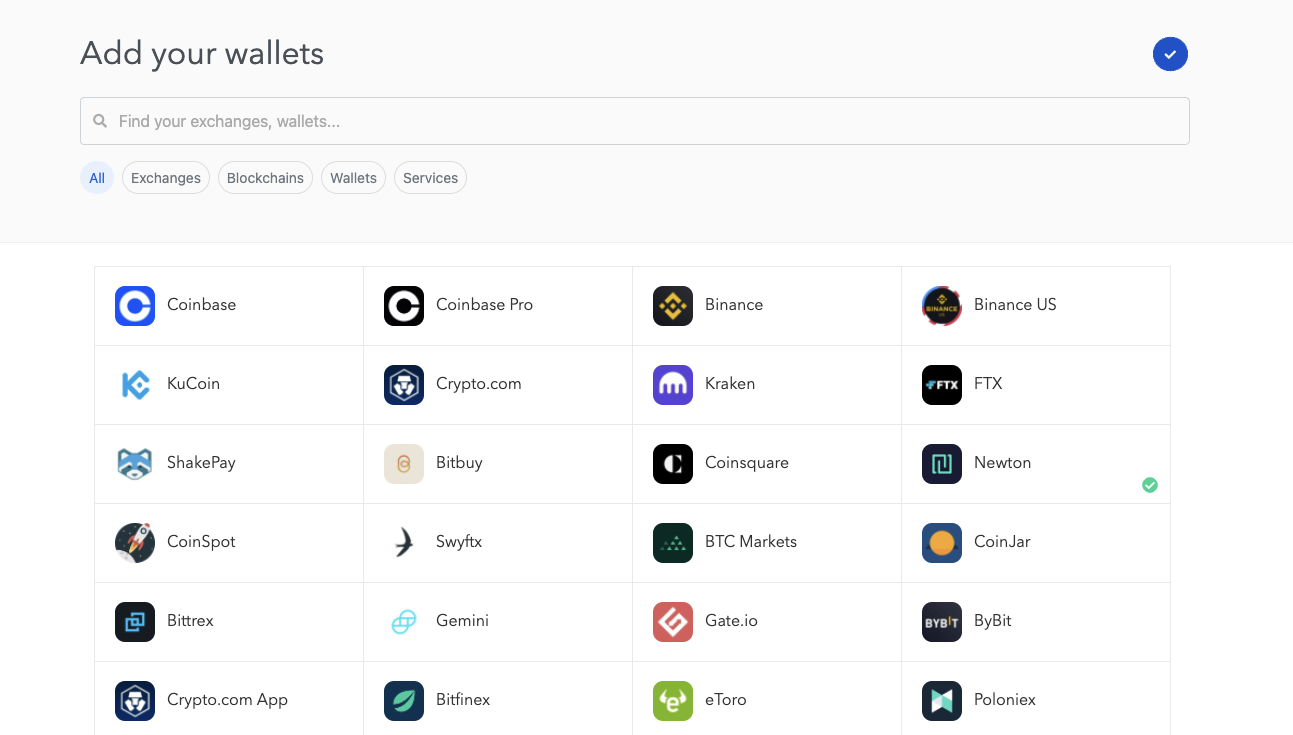Select the CoinSpot rocket icon
Viewport: 1293px width, 735px height.
click(x=135, y=542)
